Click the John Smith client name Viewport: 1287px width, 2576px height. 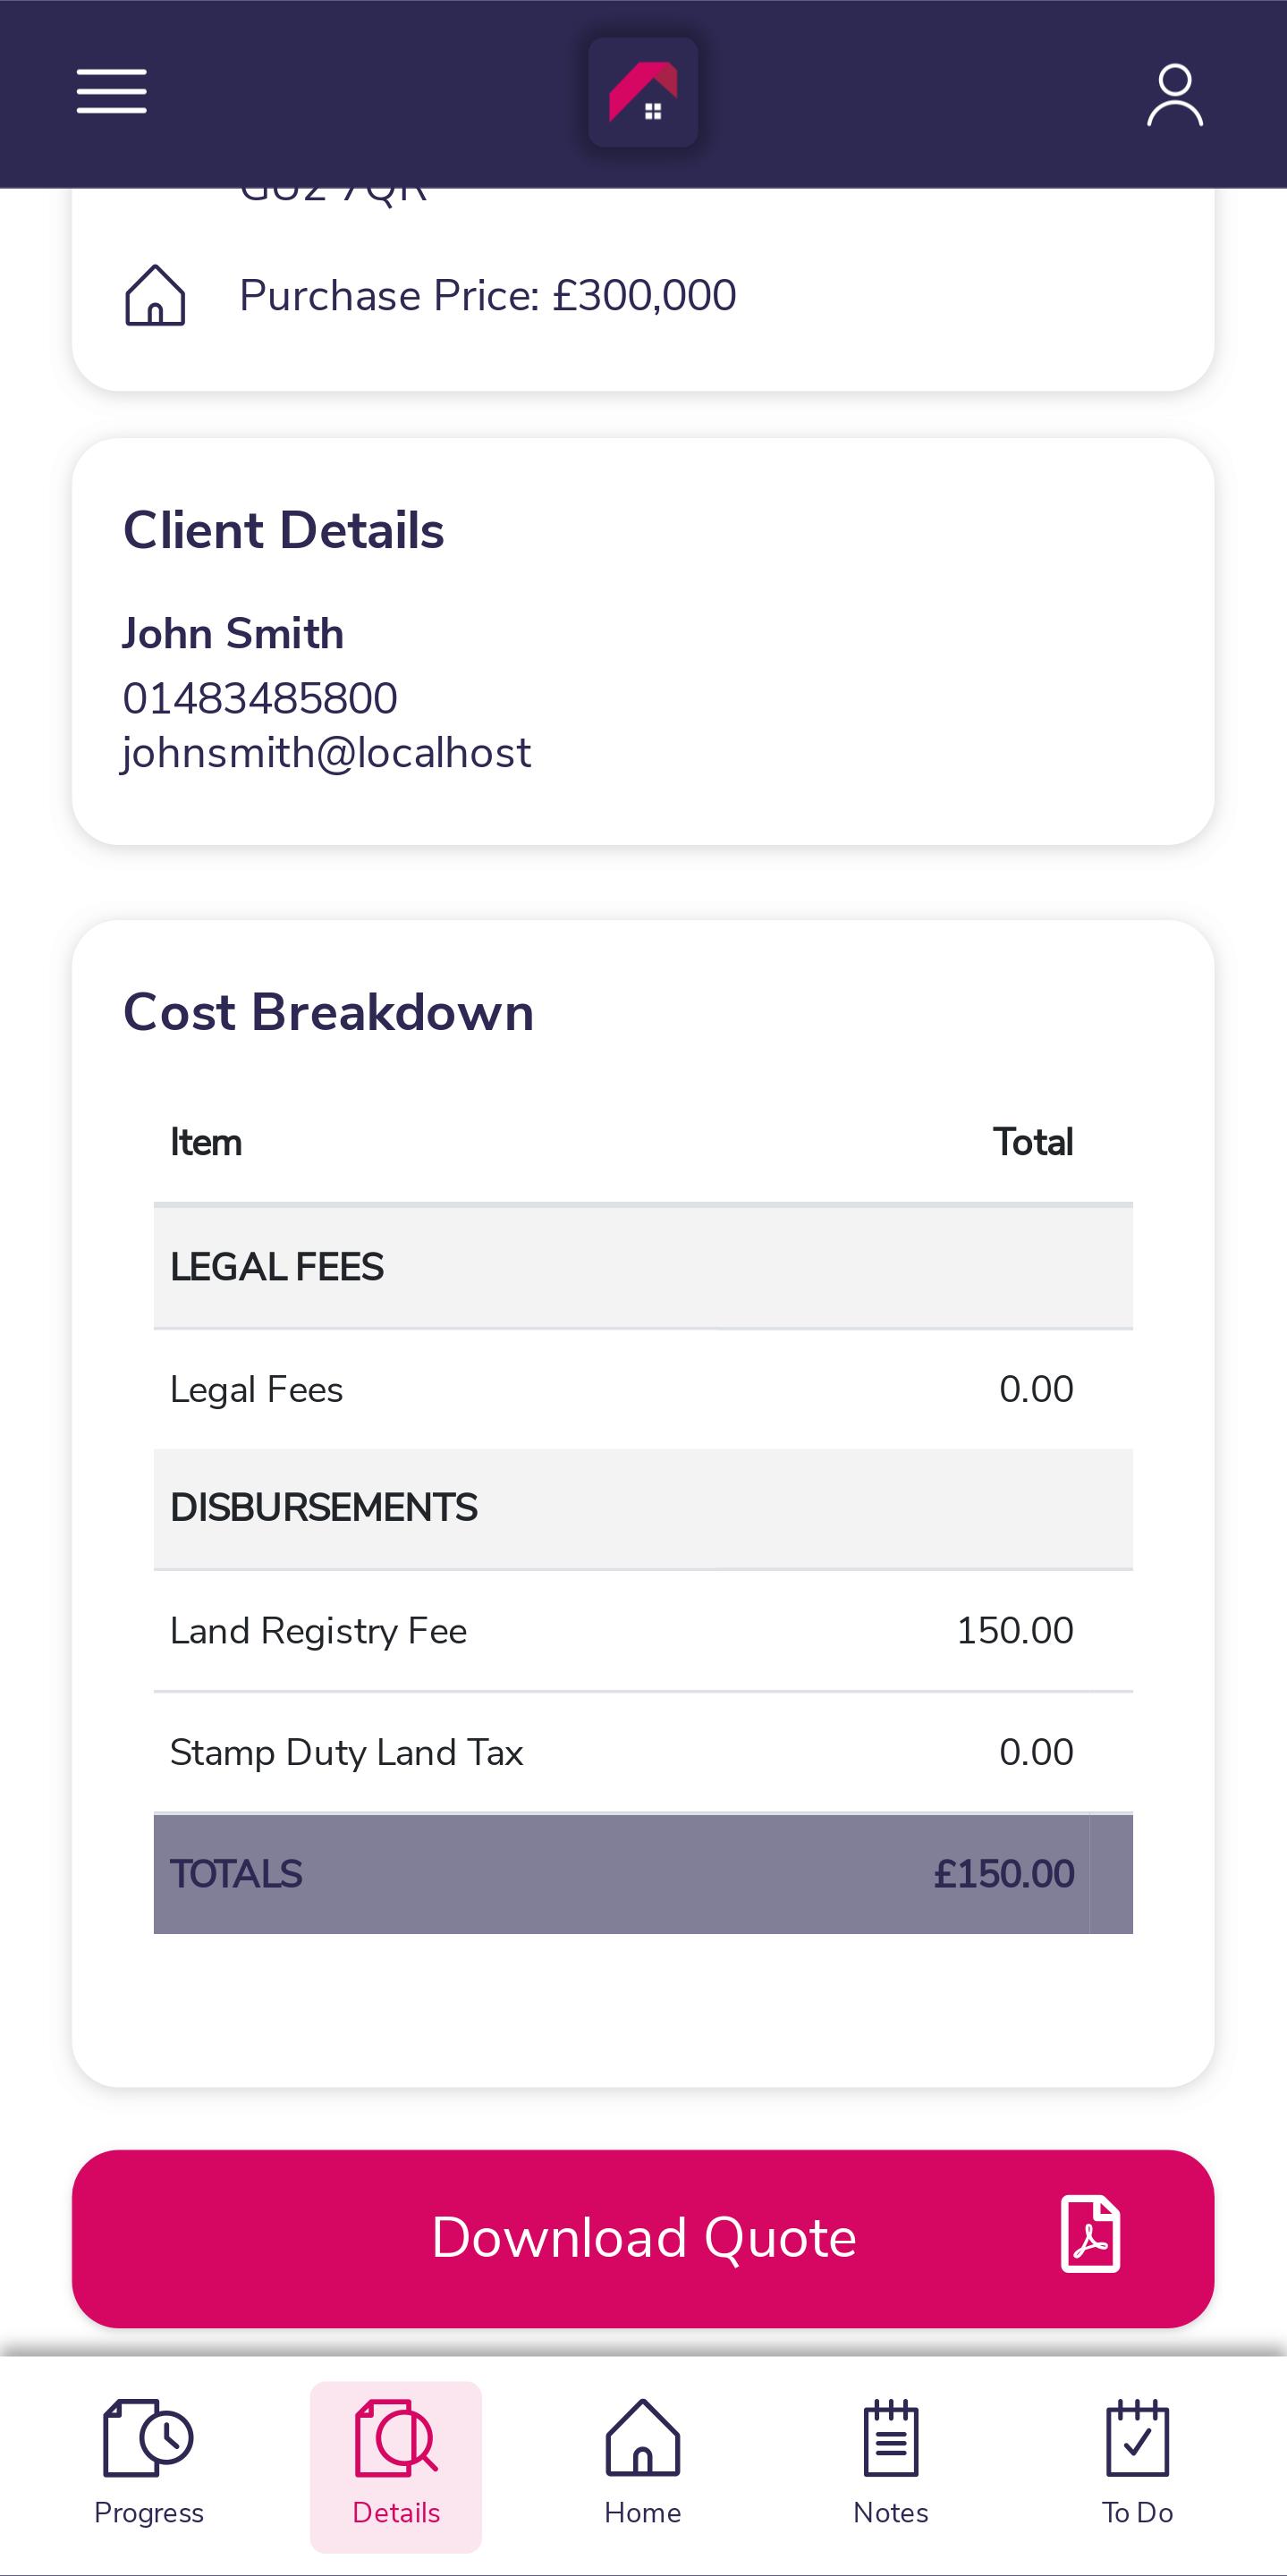233,634
